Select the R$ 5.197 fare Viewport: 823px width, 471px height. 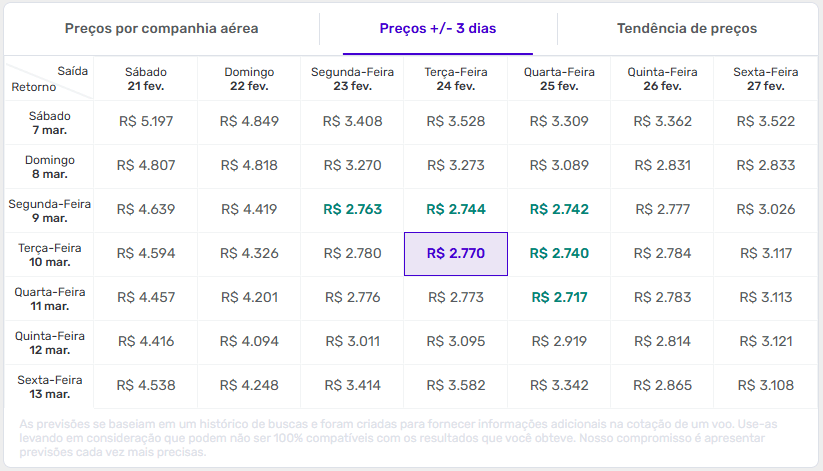pos(146,122)
